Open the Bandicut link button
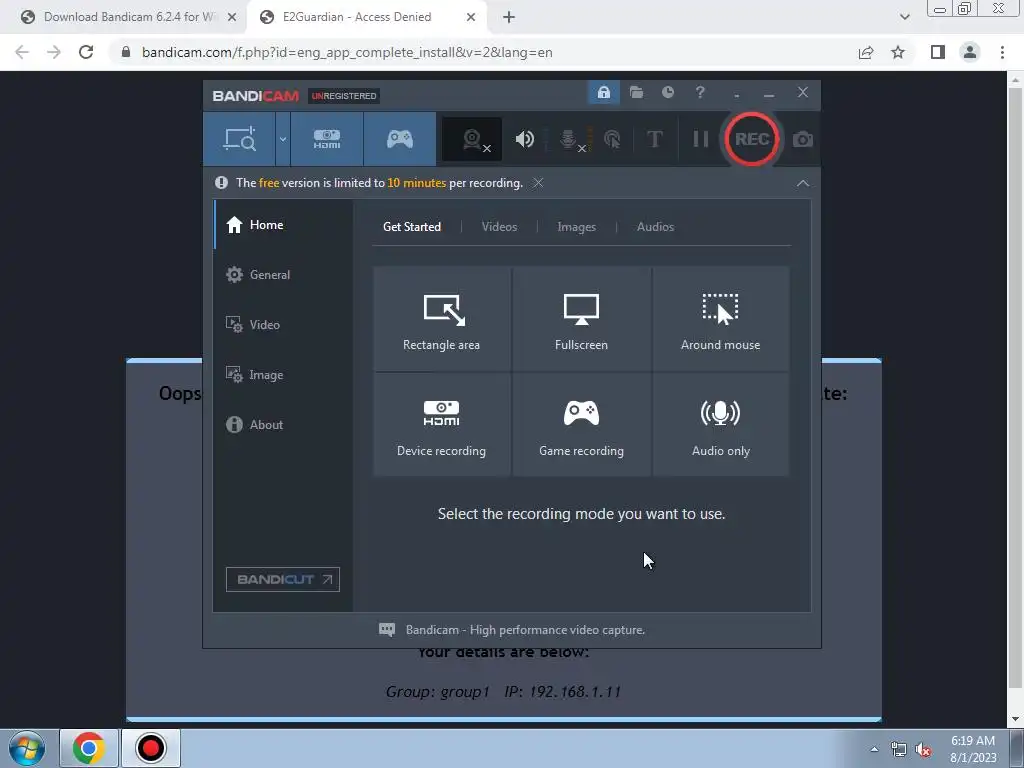This screenshot has height=768, width=1024. pyautogui.click(x=283, y=579)
